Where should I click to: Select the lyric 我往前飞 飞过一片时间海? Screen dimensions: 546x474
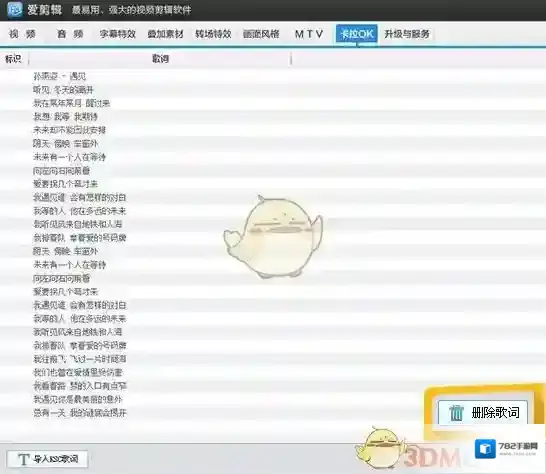pos(80,359)
